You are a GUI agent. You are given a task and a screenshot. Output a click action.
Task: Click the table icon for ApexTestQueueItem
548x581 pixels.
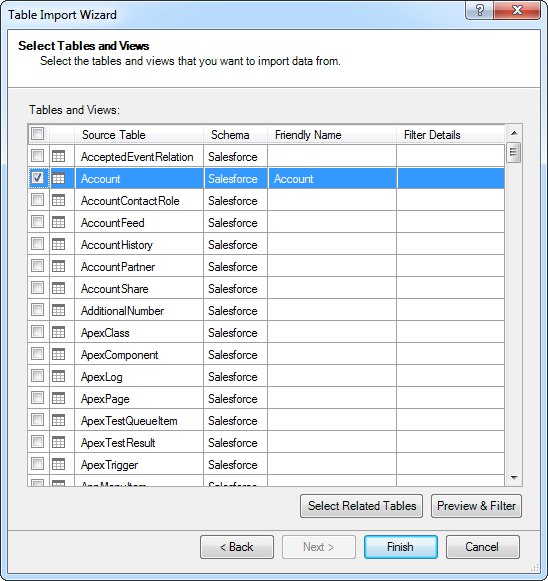(x=59, y=421)
